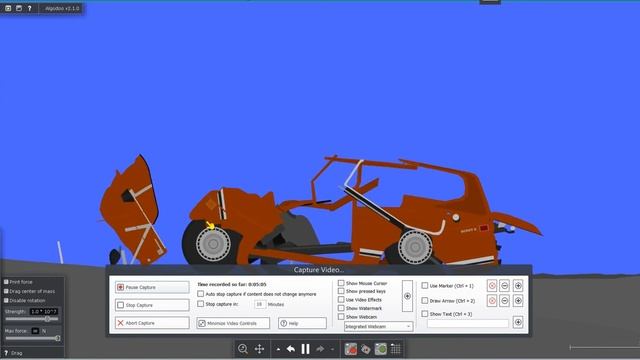Click Minimize Video Controls
This screenshot has height=360, width=640.
point(233,323)
